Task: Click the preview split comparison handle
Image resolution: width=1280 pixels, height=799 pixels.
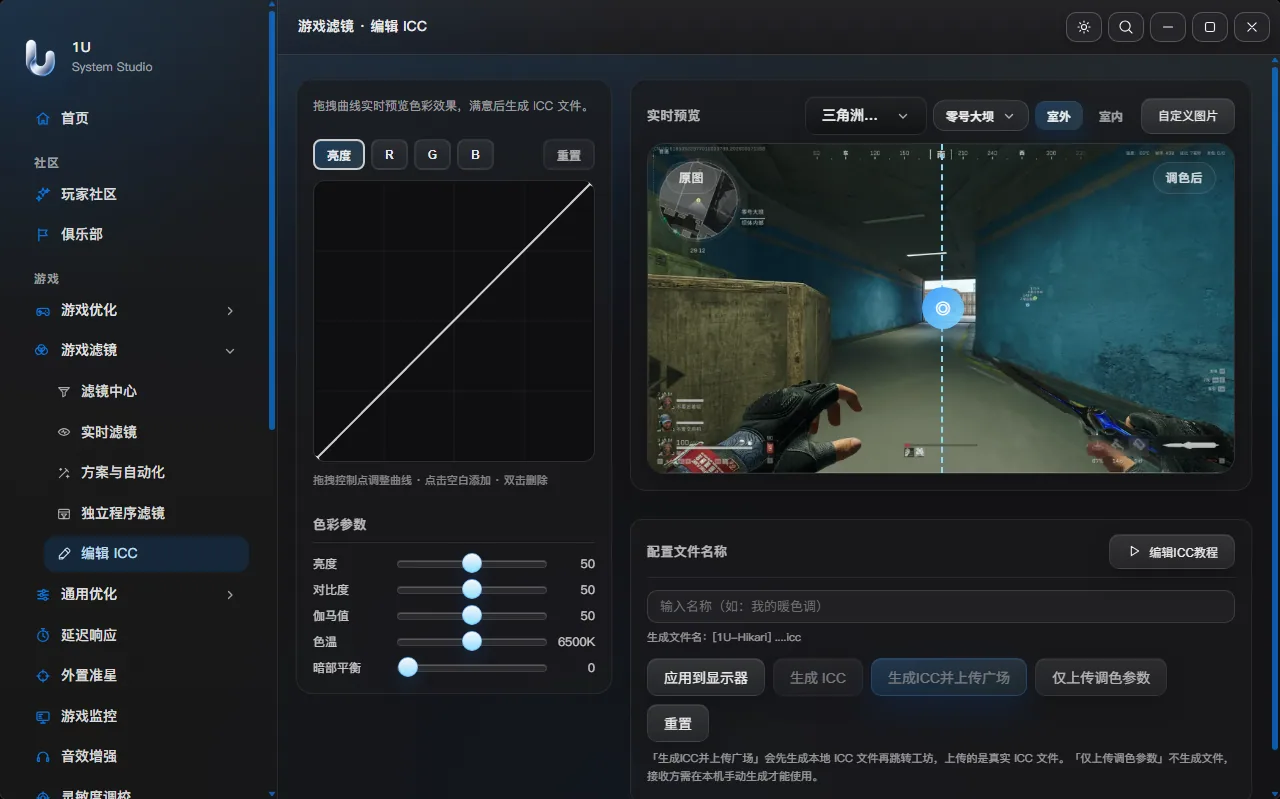Action: tap(942, 309)
